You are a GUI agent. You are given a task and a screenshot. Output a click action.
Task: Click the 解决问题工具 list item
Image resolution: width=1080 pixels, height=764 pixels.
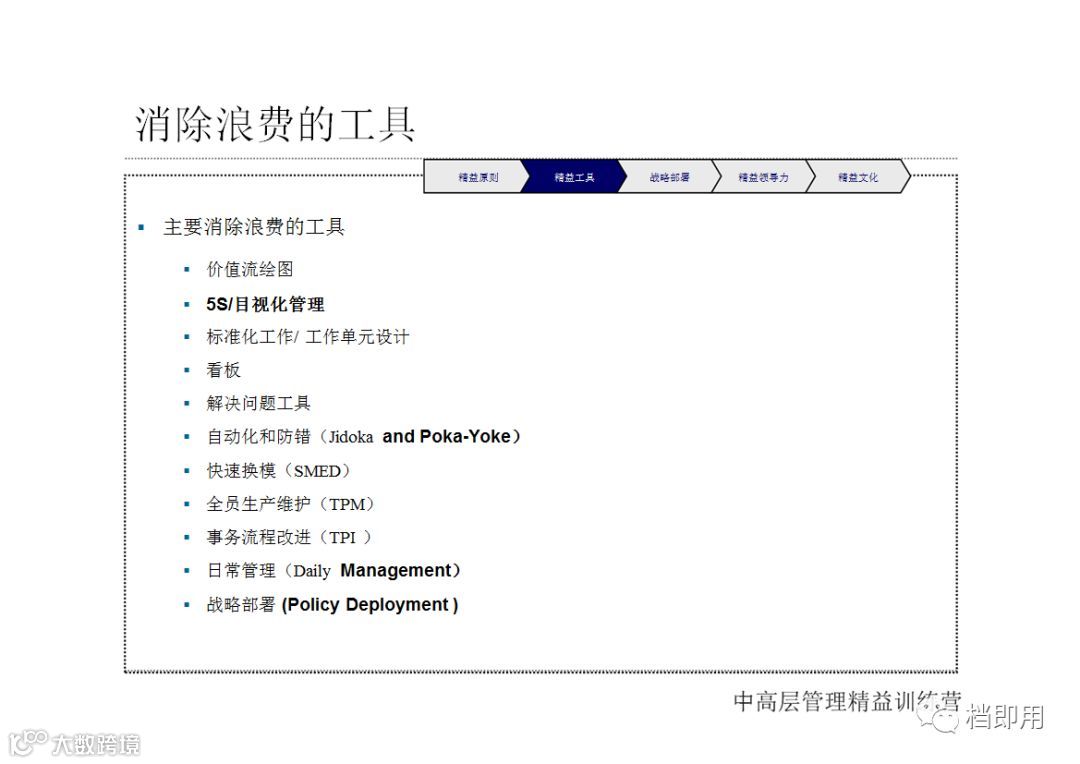[258, 404]
